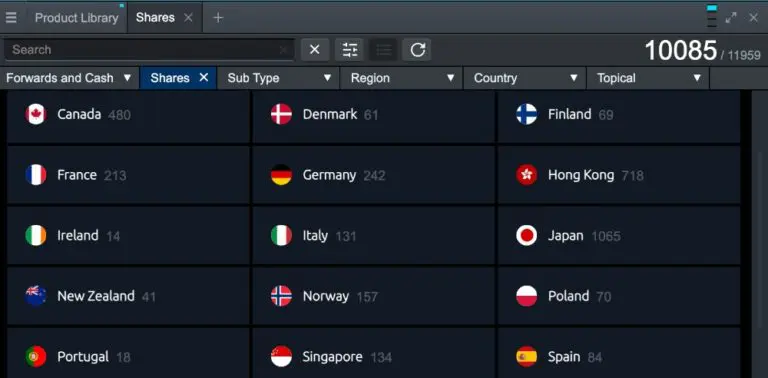Click the Portugal flag icon

(x=36, y=356)
